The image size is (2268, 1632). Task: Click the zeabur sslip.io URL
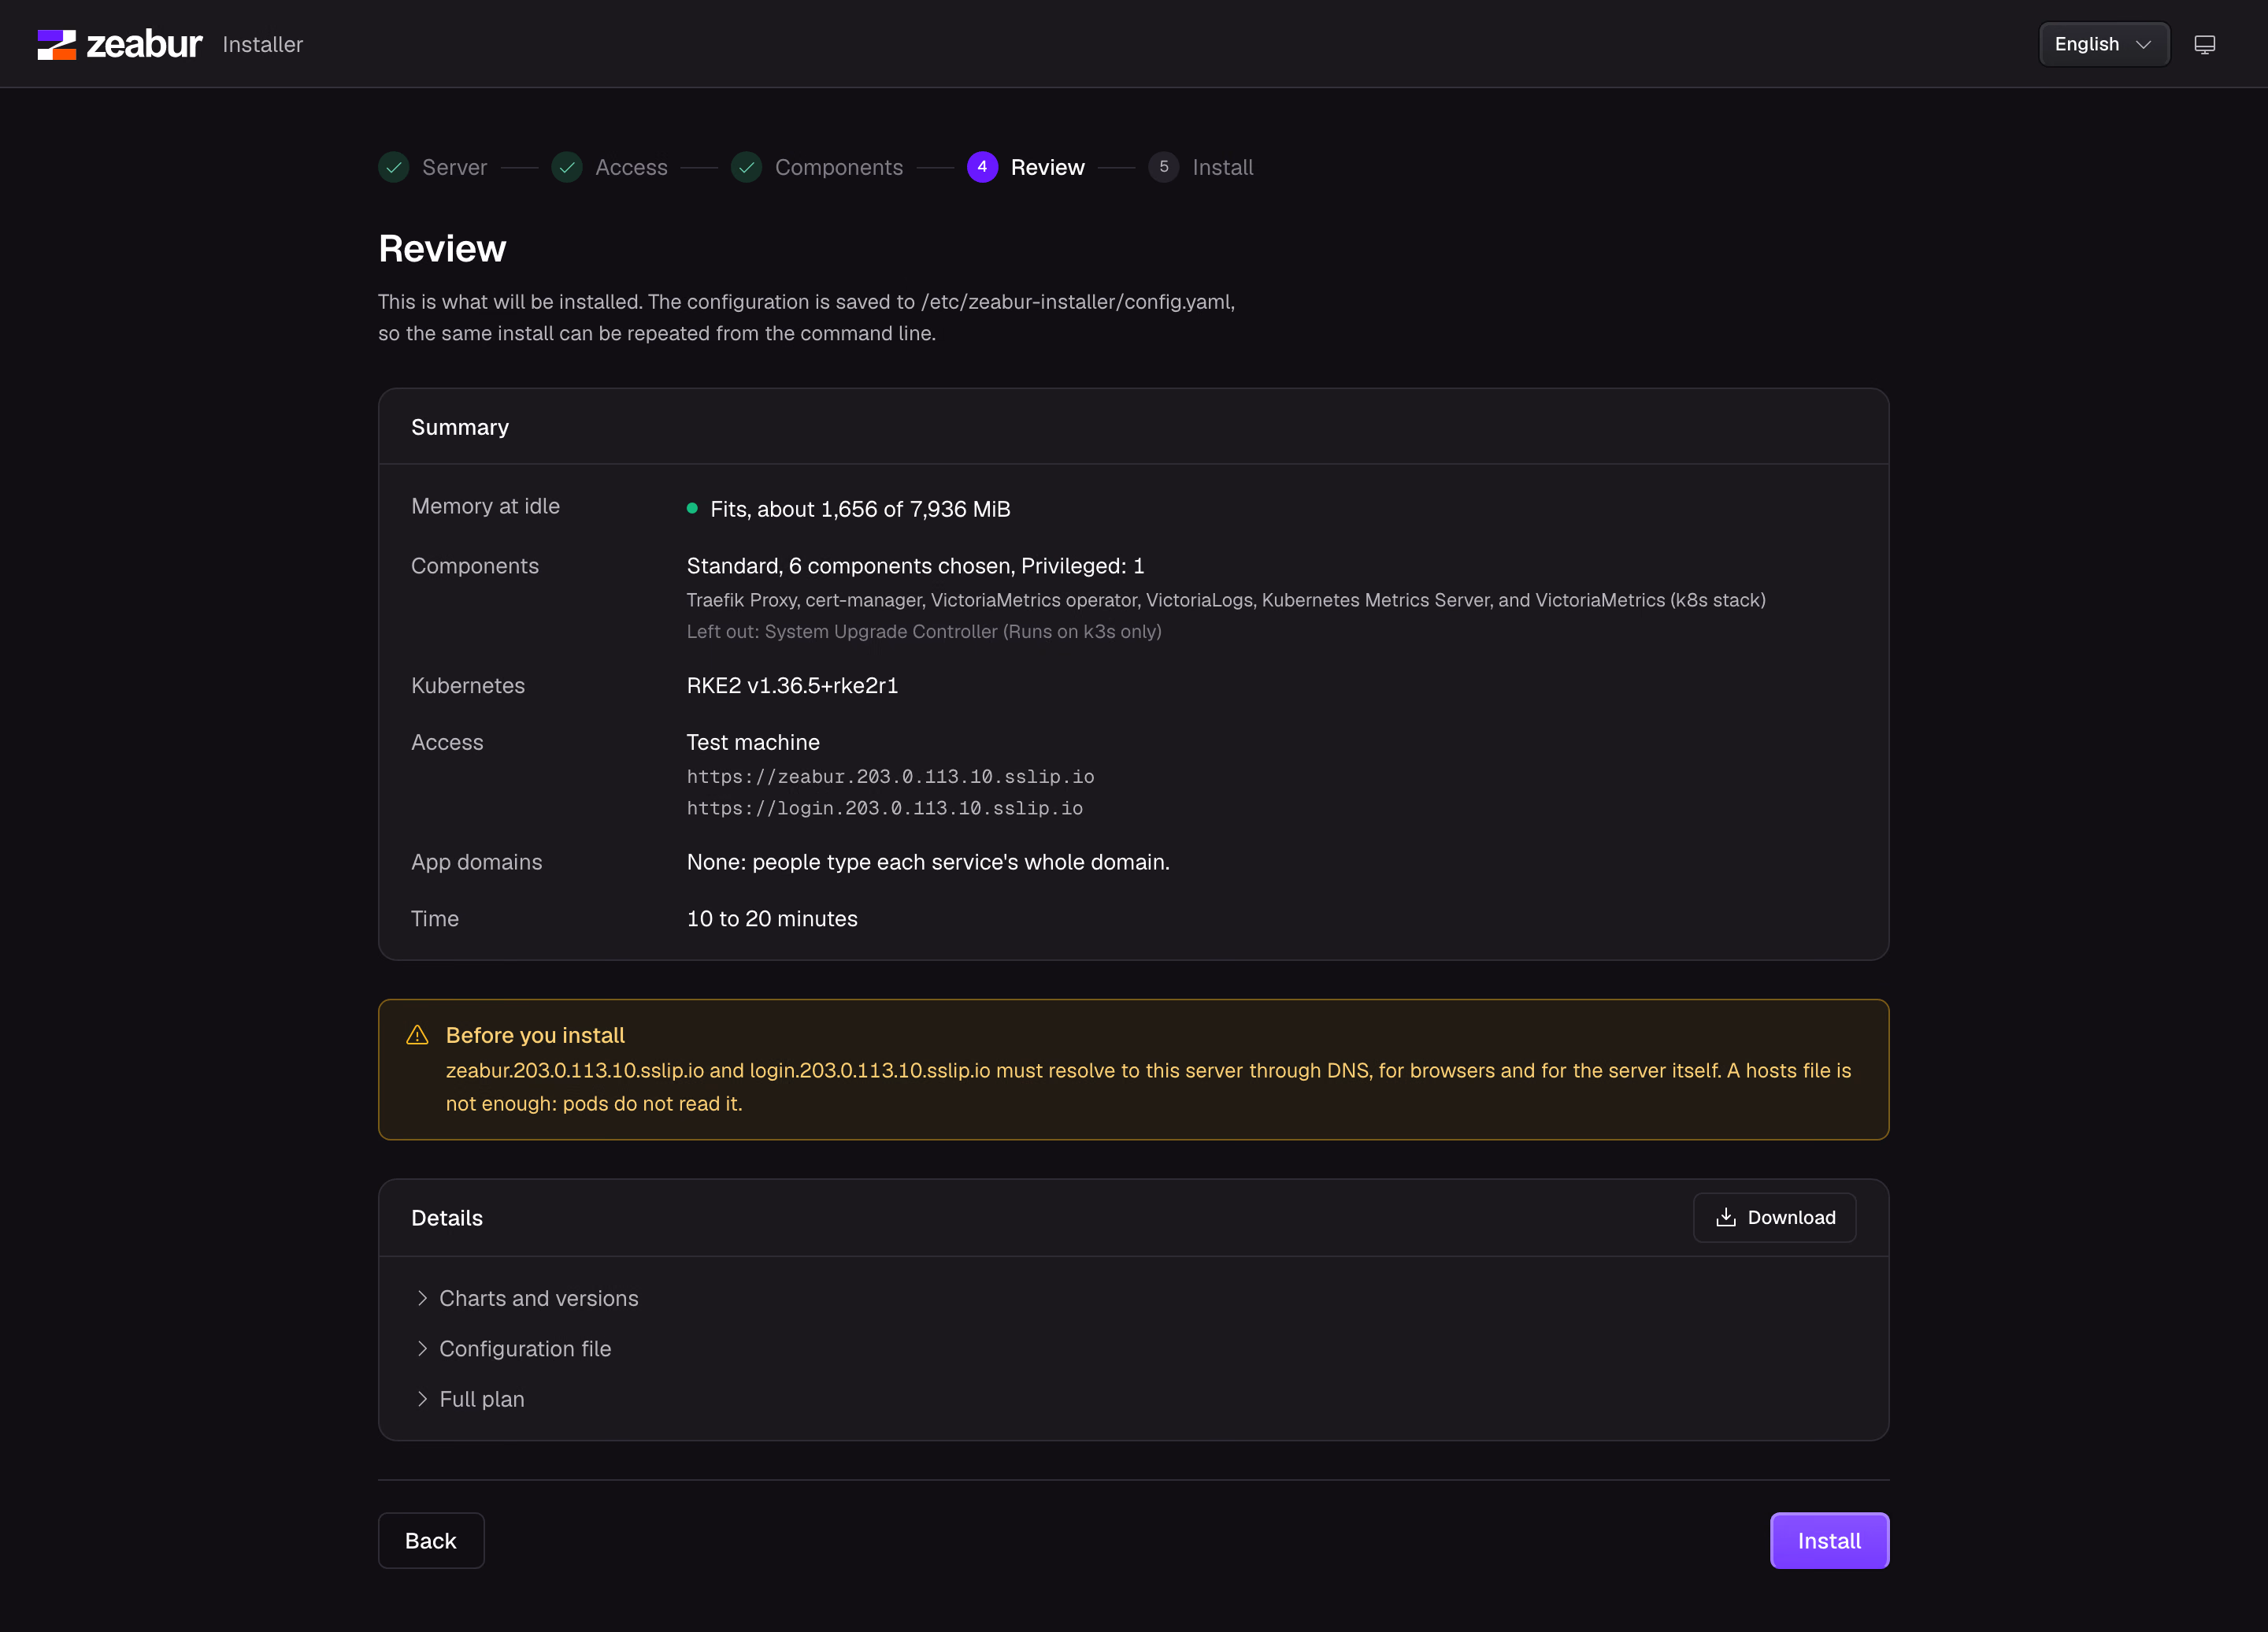click(890, 777)
